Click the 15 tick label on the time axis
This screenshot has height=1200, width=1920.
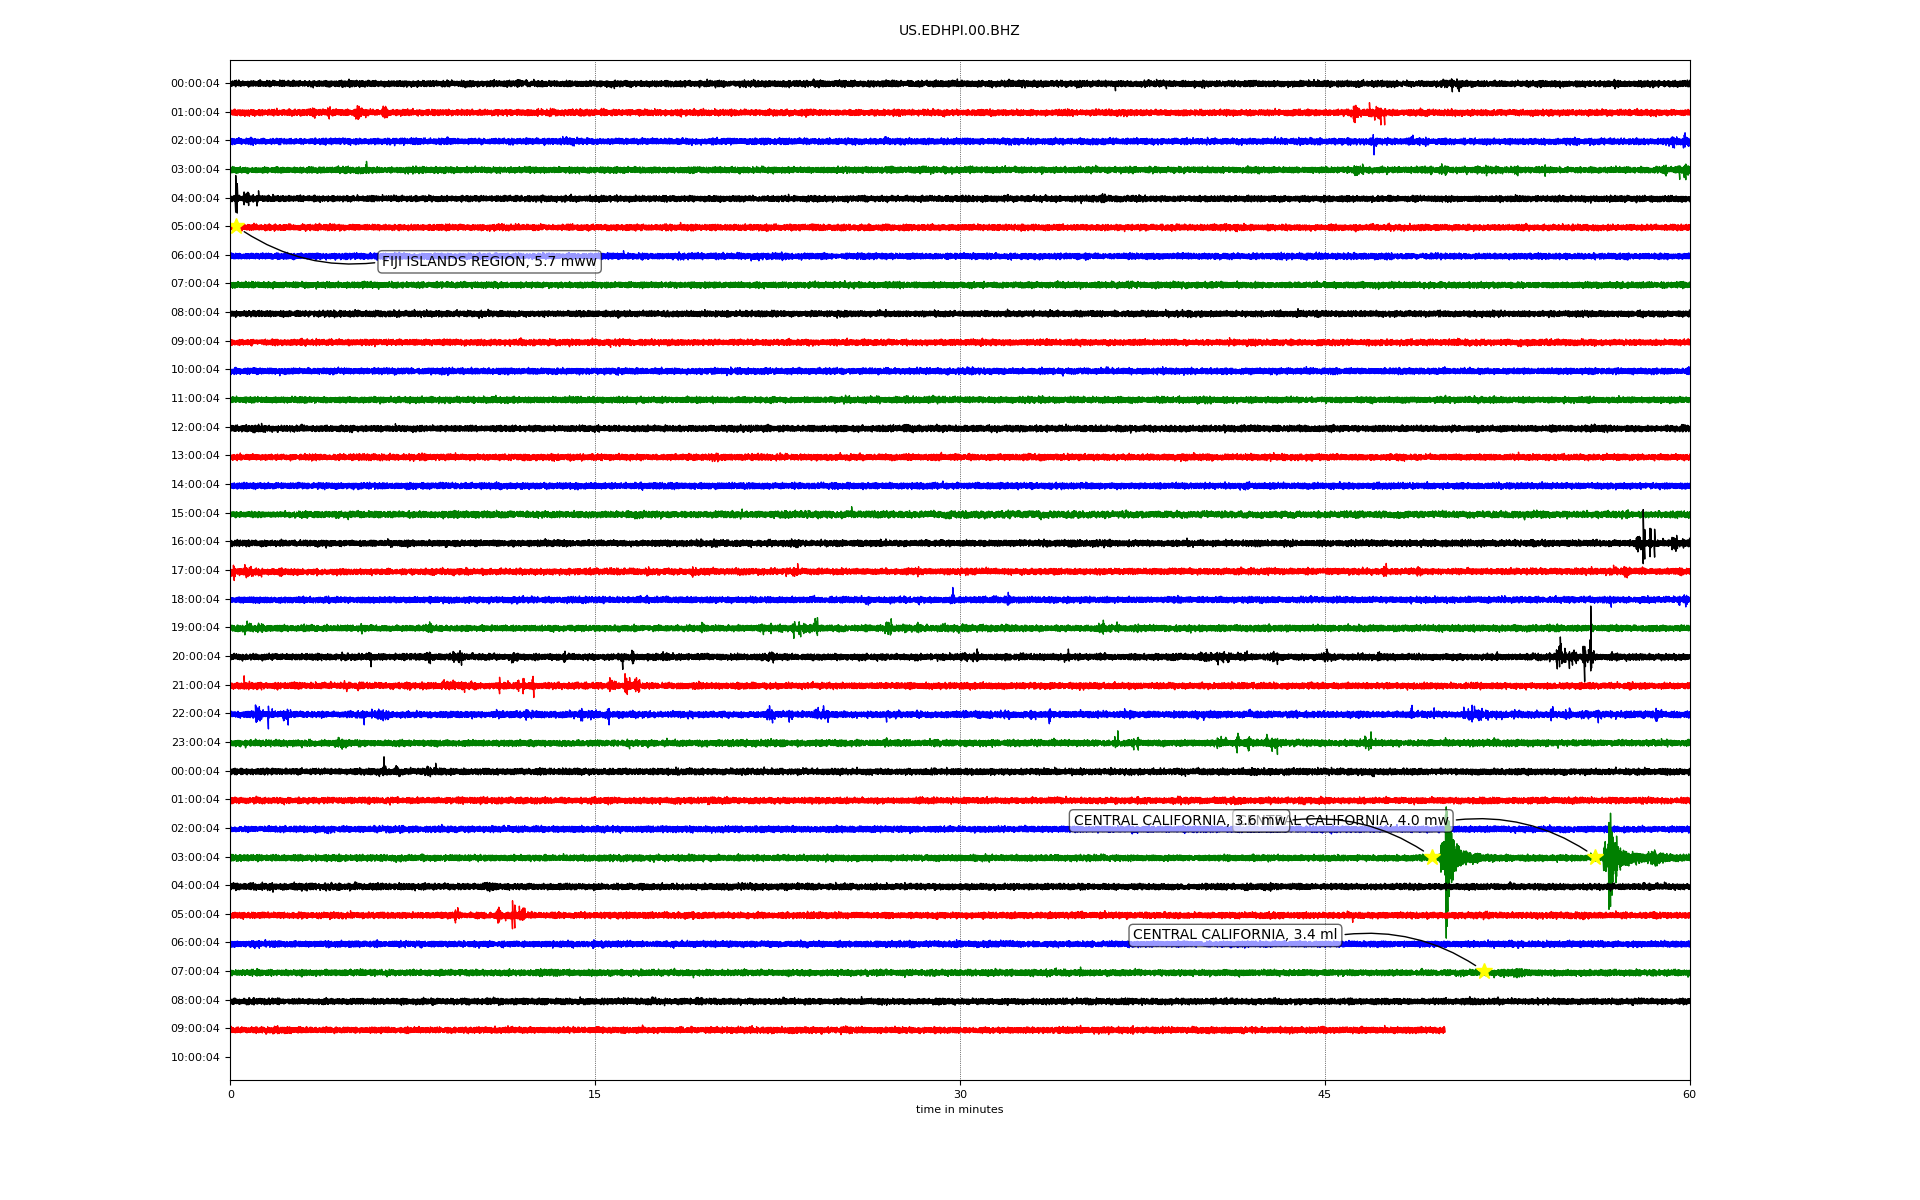click(x=595, y=1094)
